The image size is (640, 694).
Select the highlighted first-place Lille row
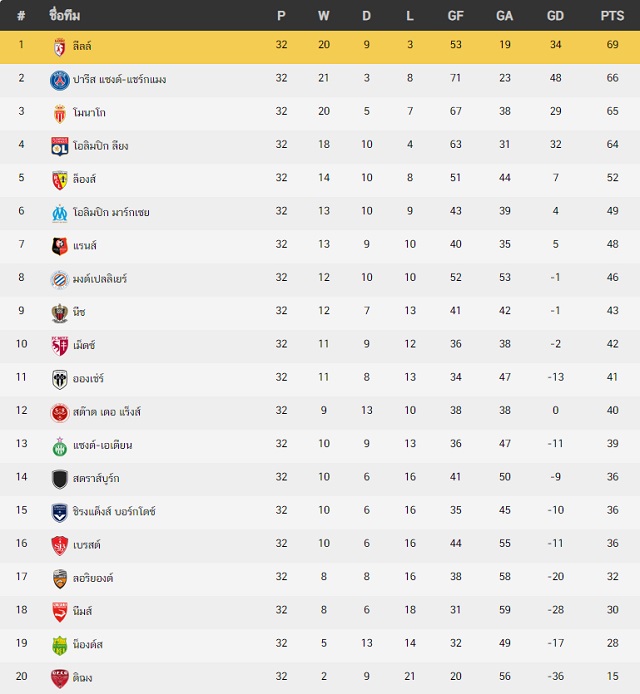pos(320,47)
